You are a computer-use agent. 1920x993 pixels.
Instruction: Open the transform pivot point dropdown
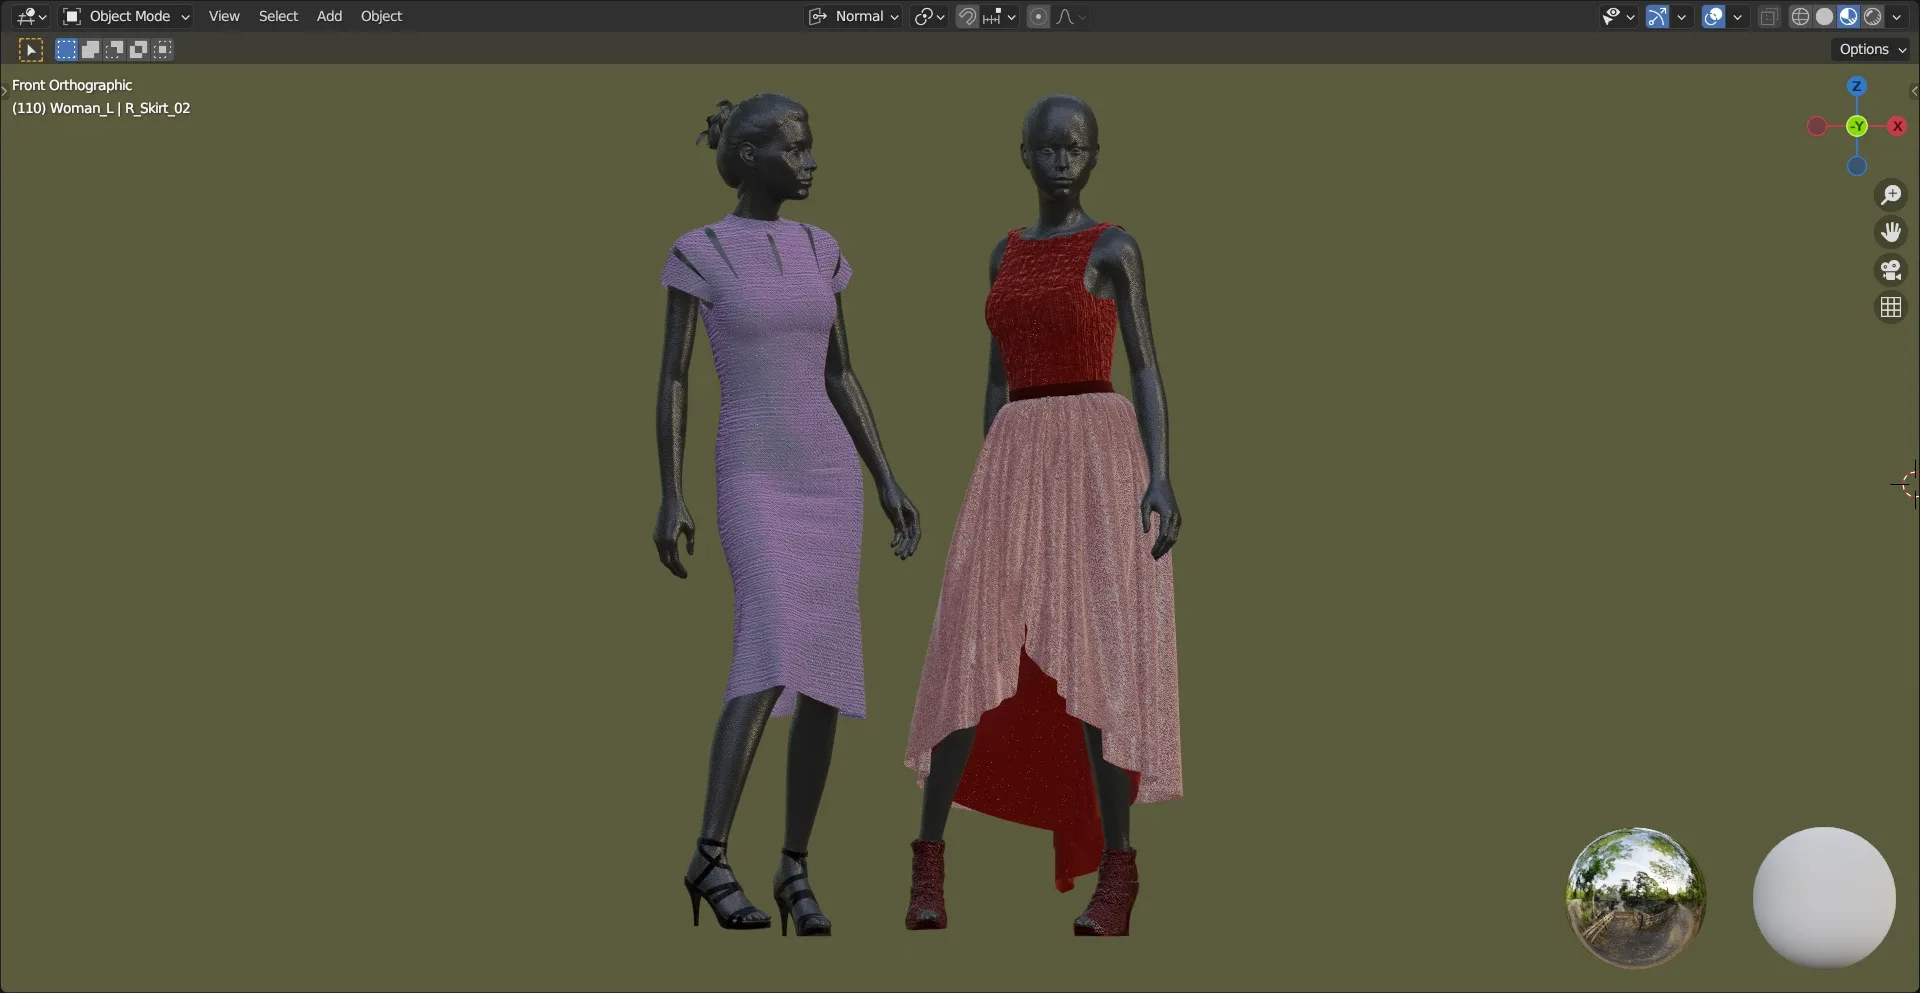[x=929, y=16]
